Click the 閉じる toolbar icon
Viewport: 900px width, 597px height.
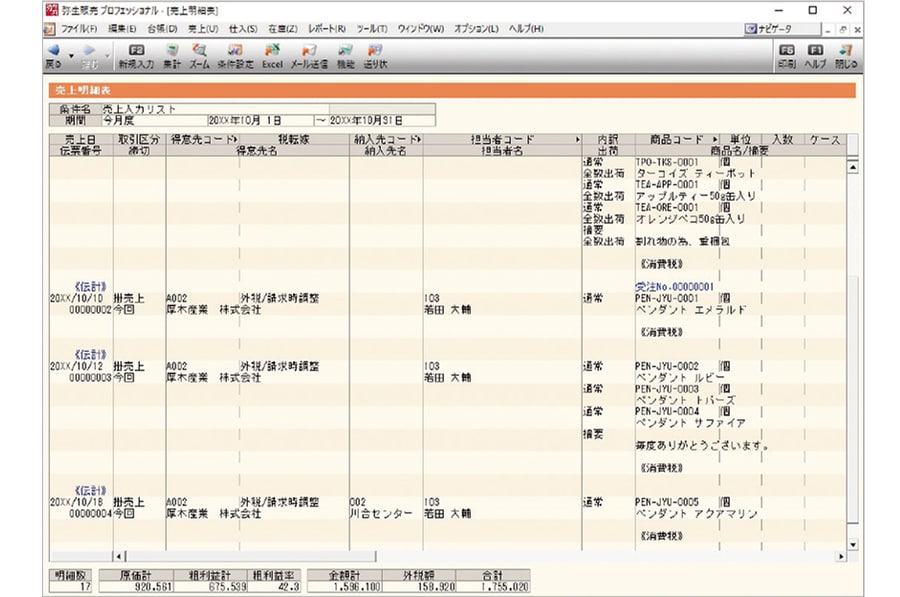pyautogui.click(x=845, y=51)
